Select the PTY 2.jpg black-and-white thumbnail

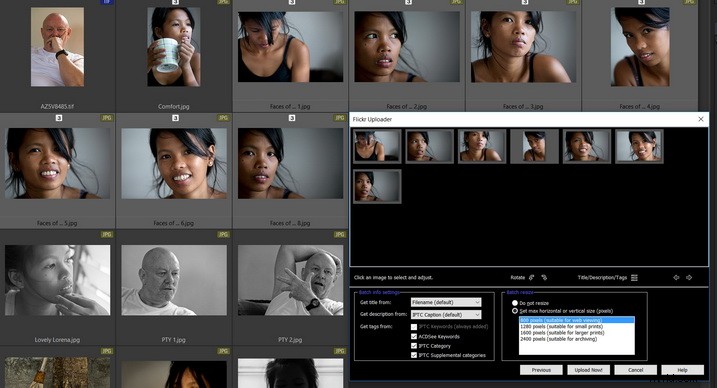(x=290, y=280)
